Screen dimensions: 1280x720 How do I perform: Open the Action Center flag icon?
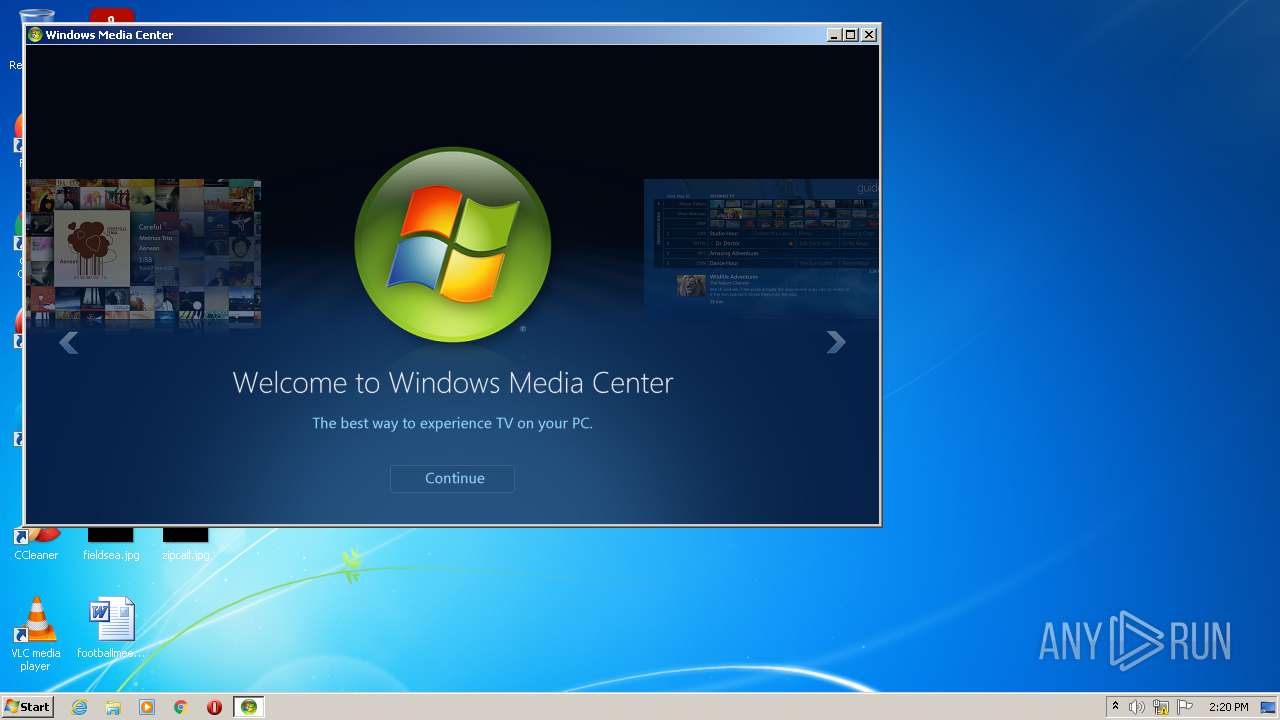pos(1185,707)
